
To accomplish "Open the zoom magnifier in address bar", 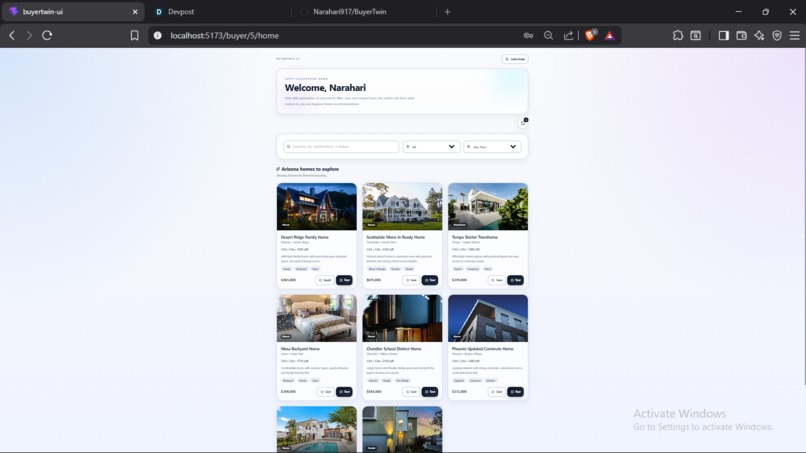I will point(548,35).
